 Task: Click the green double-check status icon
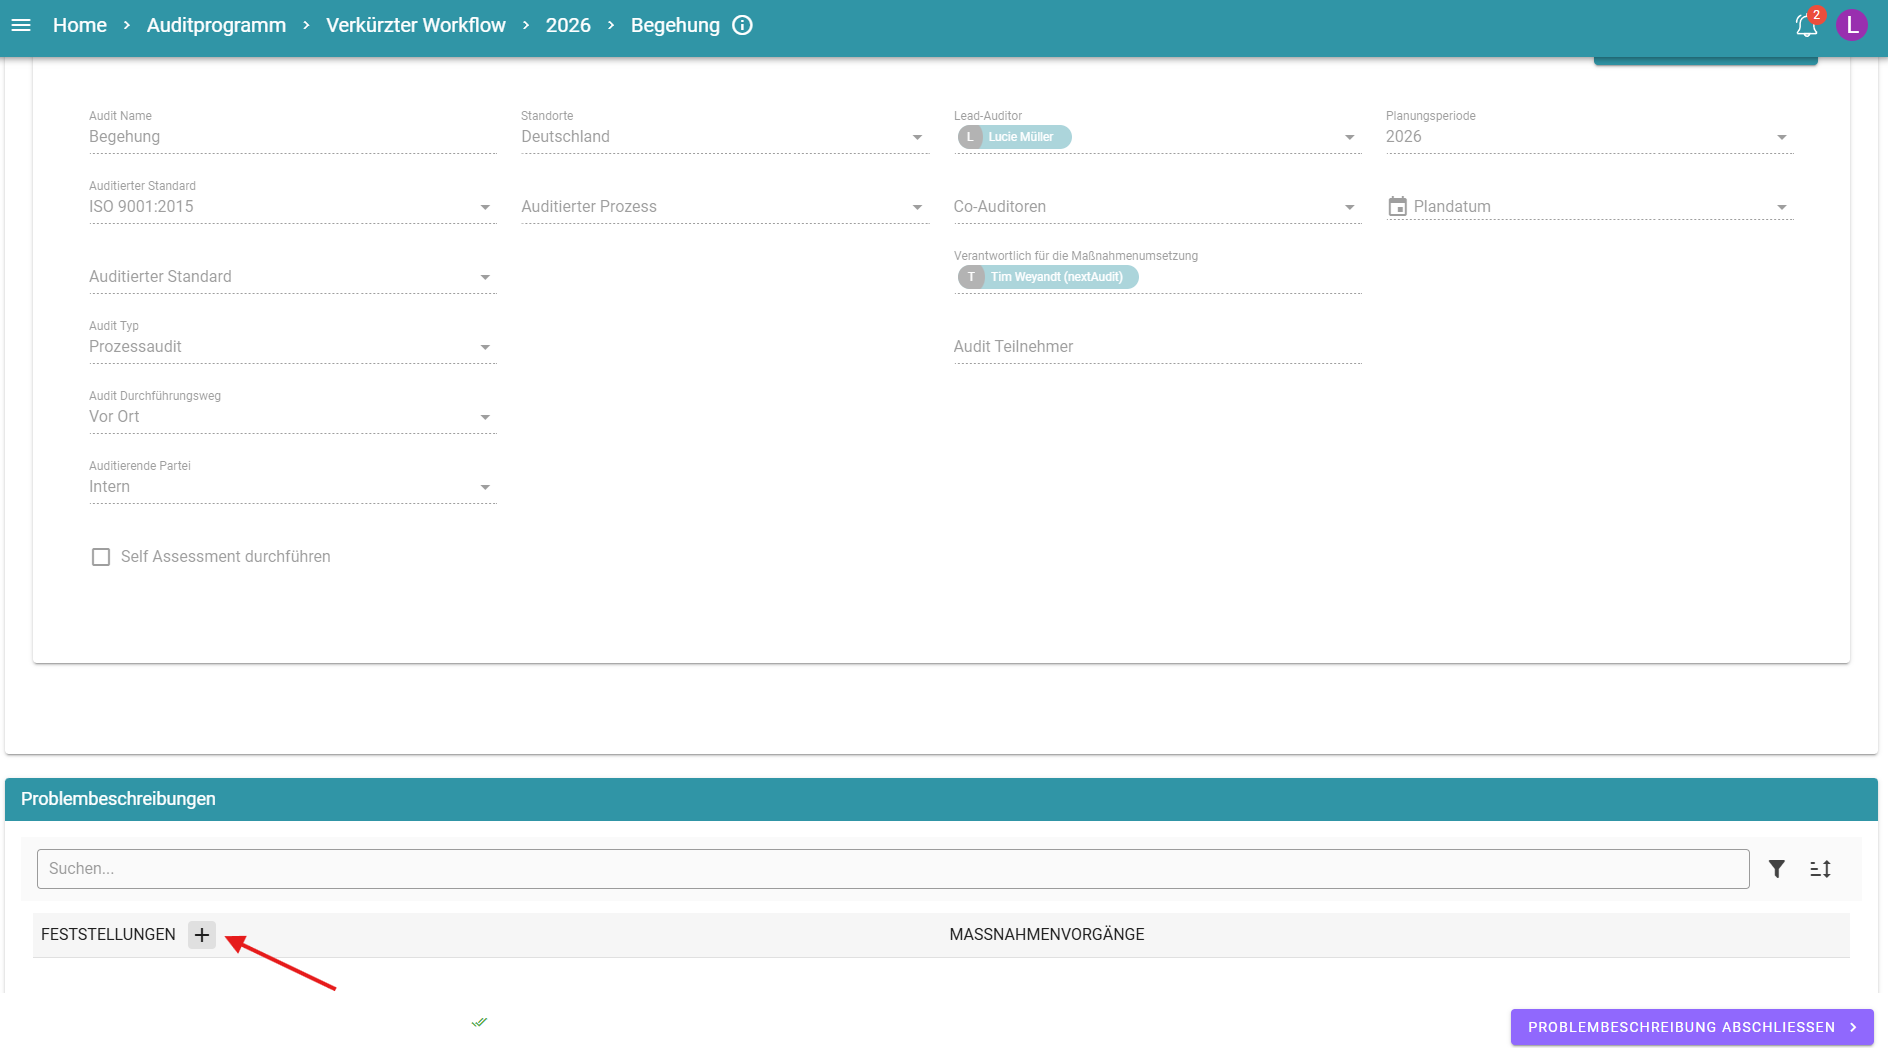click(x=479, y=1022)
